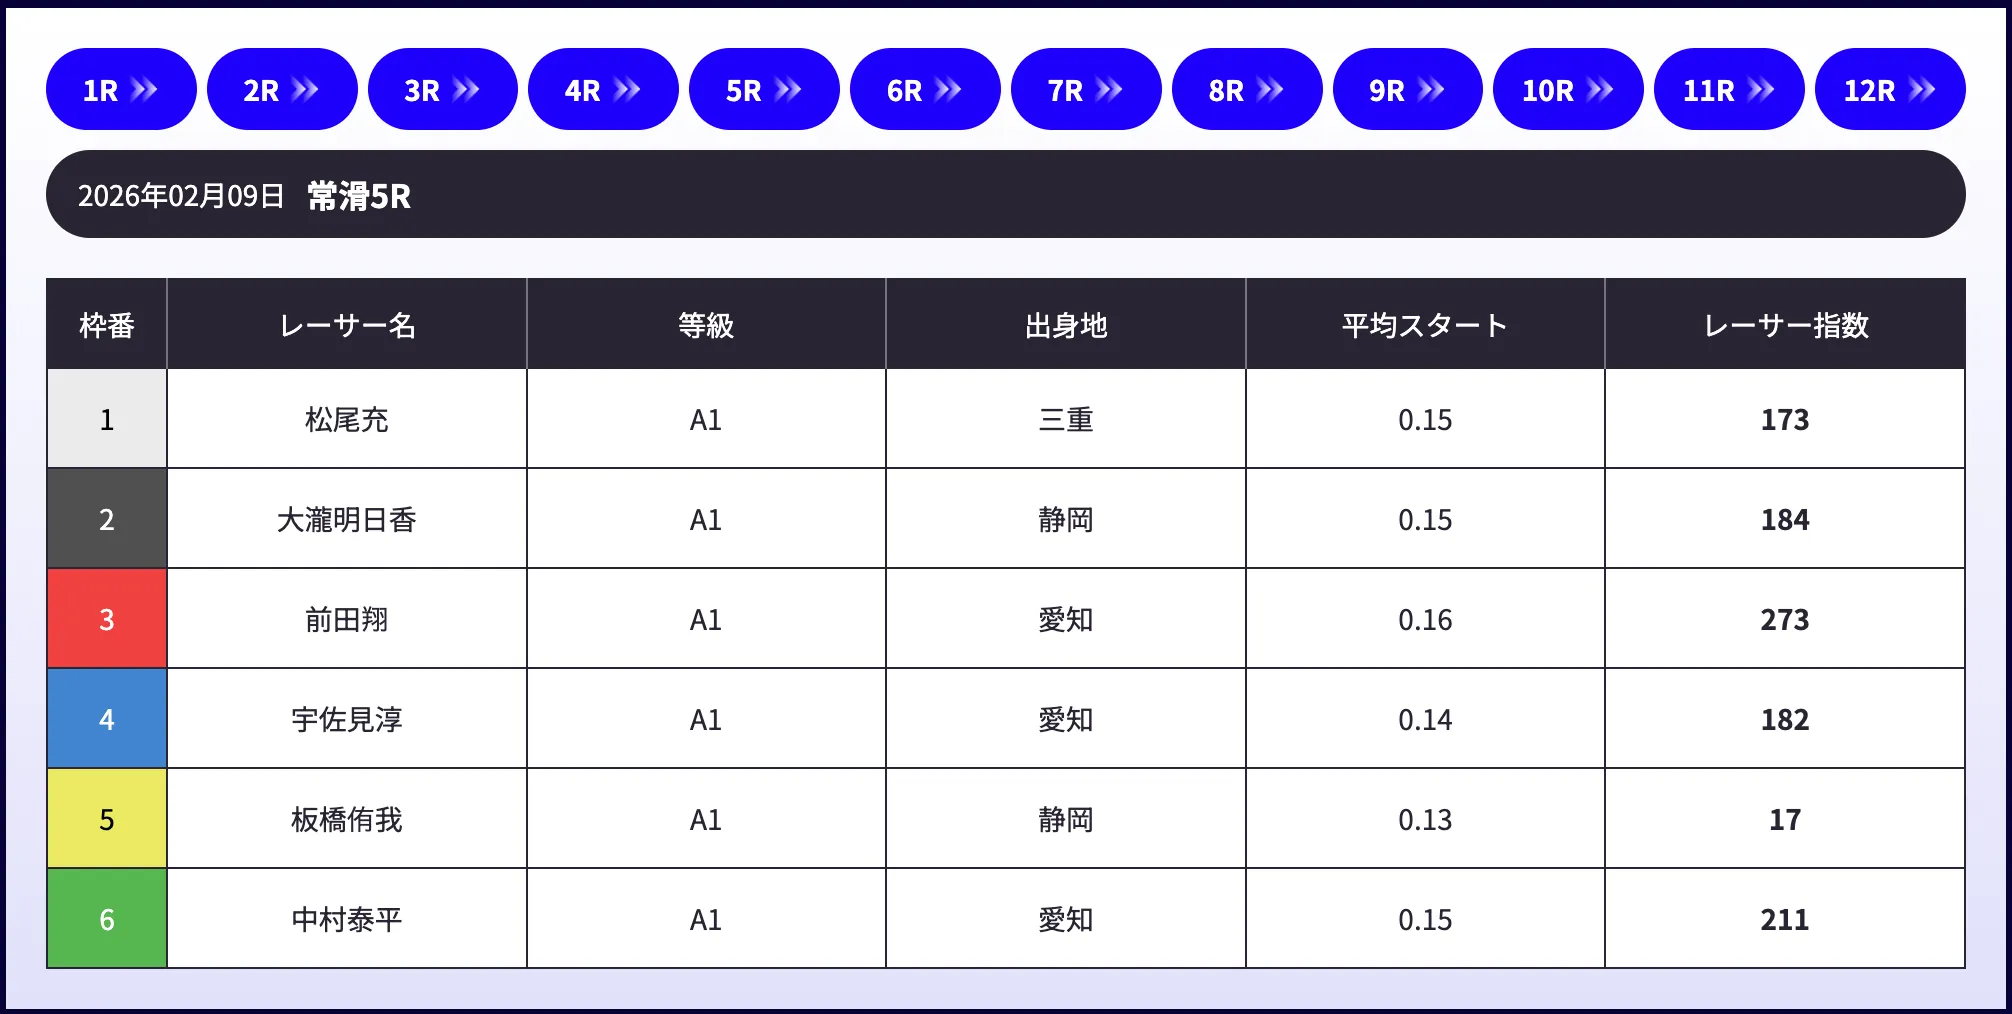2012x1014 pixels.
Task: Click the blue lane 4 cell
Action: 107,719
